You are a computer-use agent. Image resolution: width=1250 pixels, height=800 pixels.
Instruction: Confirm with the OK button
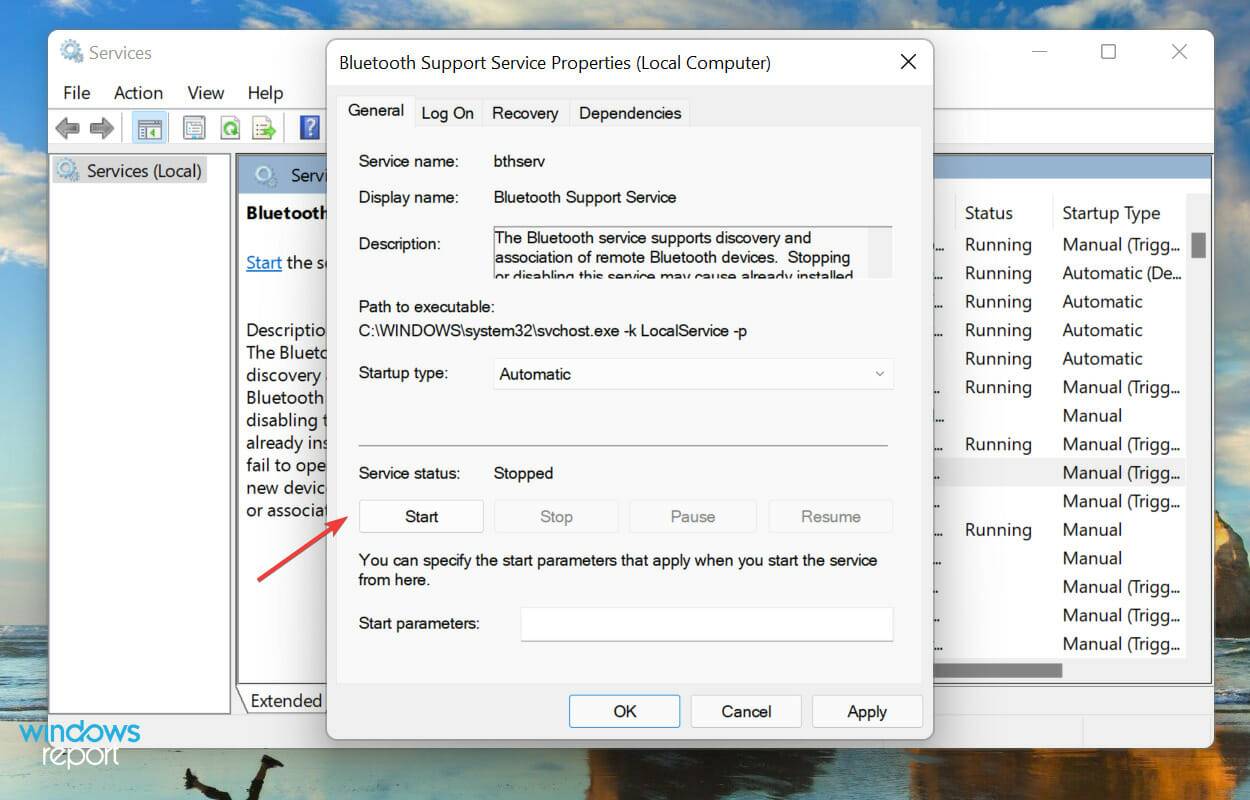(625, 711)
